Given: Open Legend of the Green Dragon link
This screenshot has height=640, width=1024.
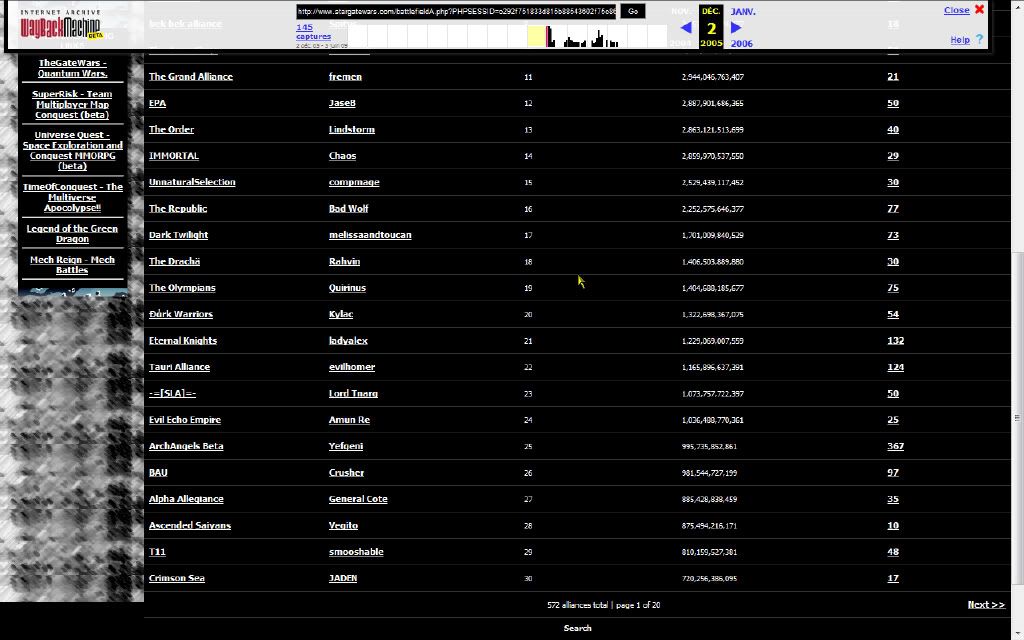Looking at the screenshot, I should coord(72,234).
